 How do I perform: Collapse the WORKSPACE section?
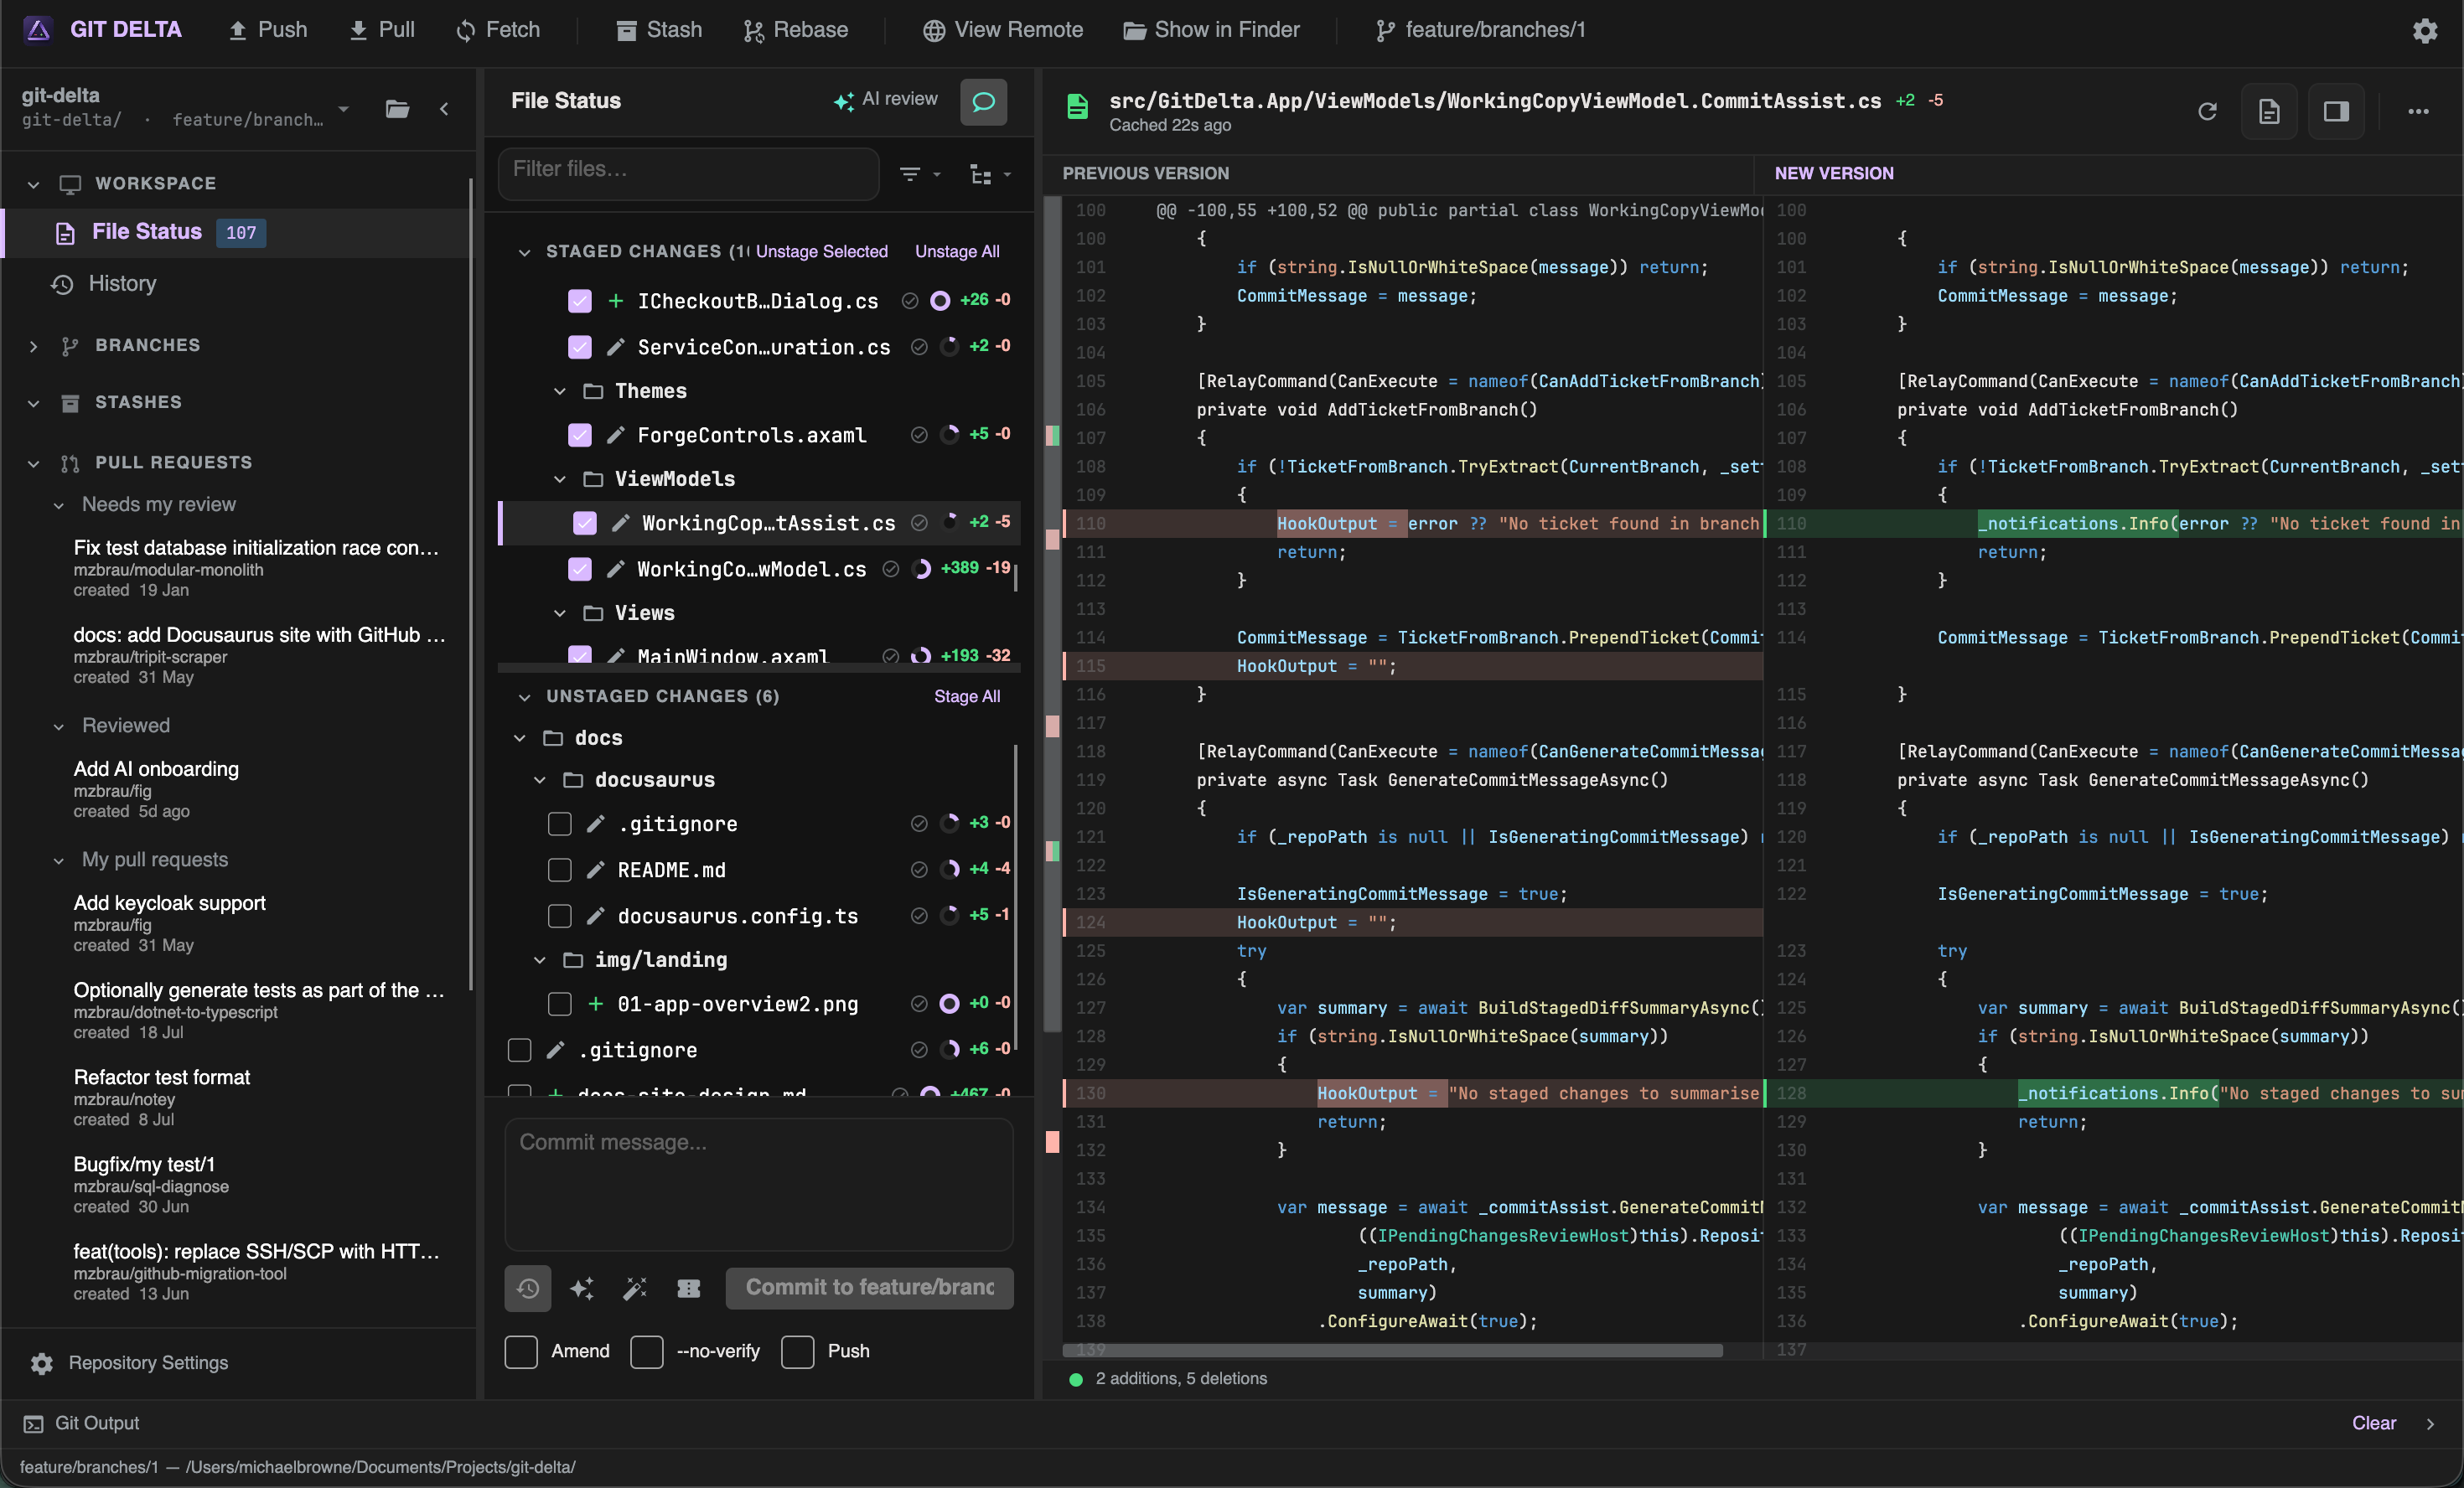(34, 184)
